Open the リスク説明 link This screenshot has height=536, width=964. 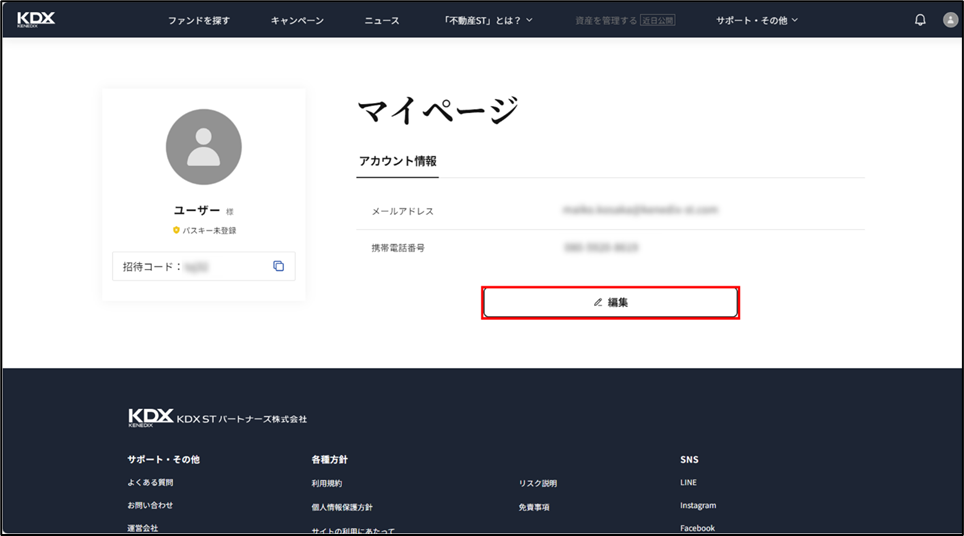pyautogui.click(x=538, y=483)
